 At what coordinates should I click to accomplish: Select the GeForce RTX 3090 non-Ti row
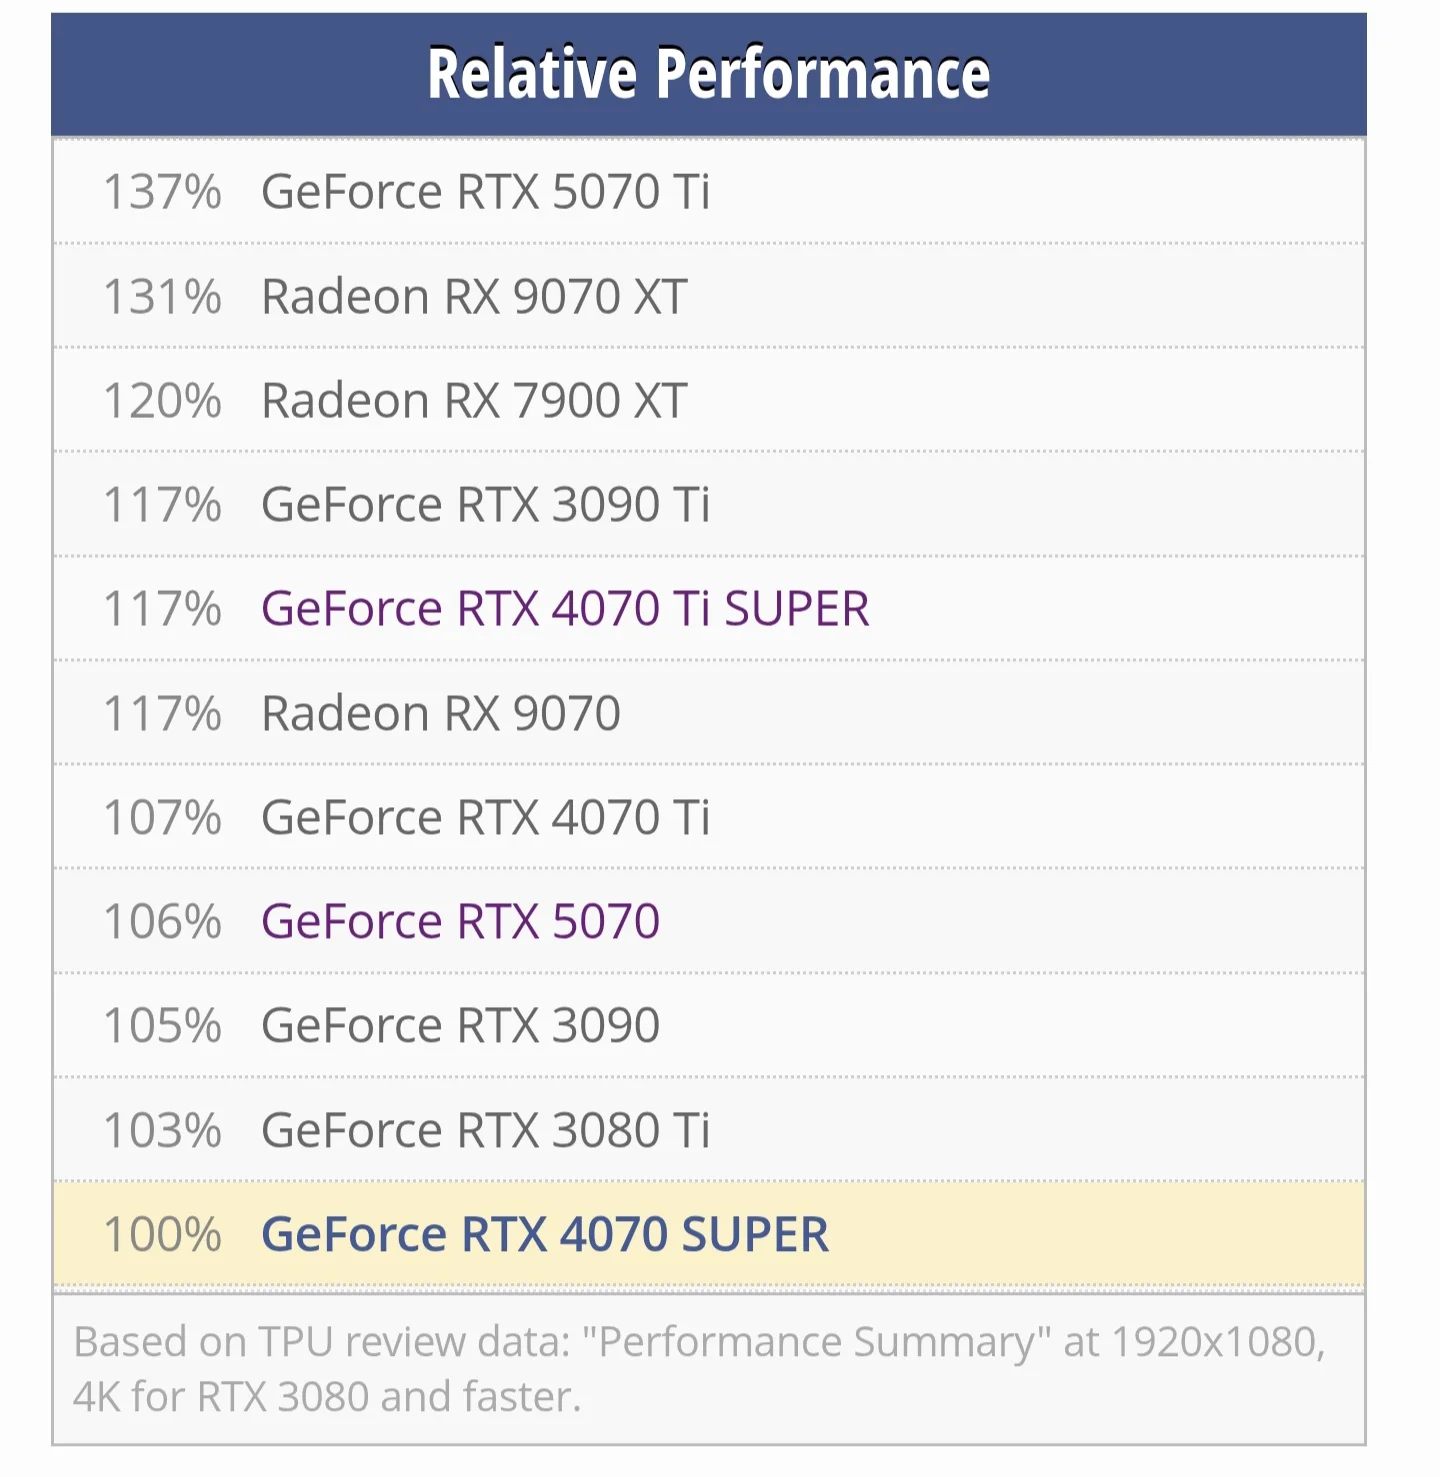click(460, 1026)
